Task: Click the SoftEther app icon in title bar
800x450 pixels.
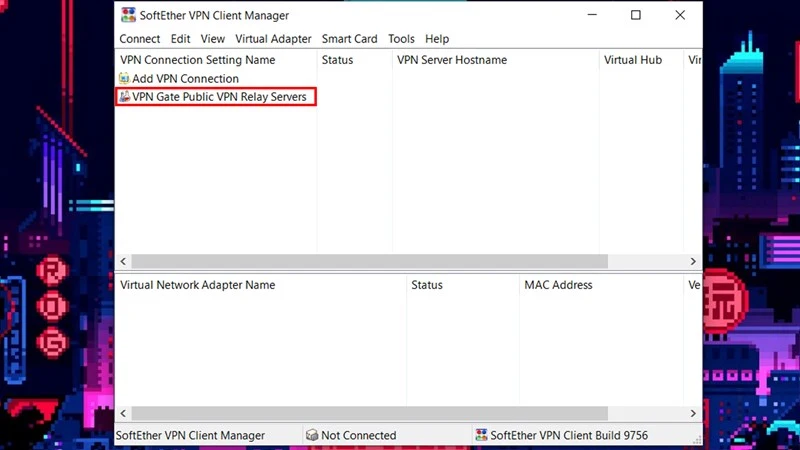Action: tap(128, 15)
